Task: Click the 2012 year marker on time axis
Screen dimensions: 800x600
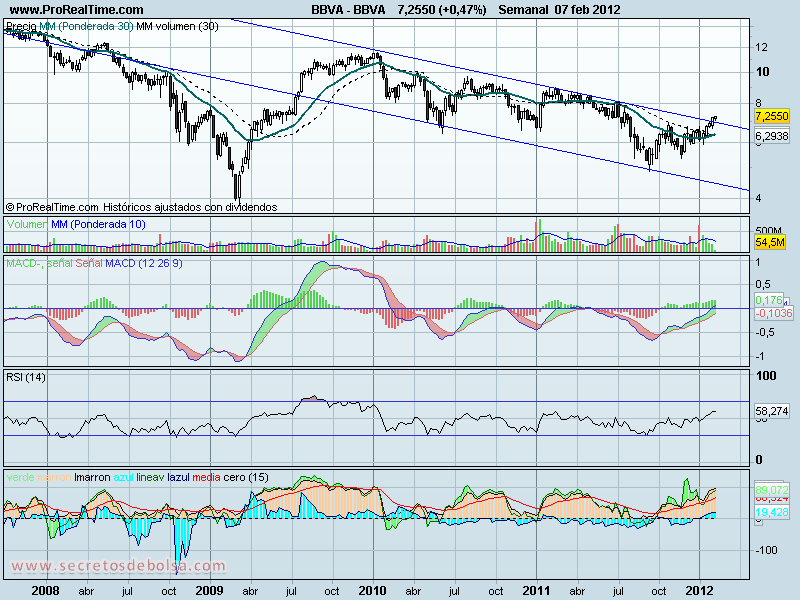Action: [x=699, y=591]
